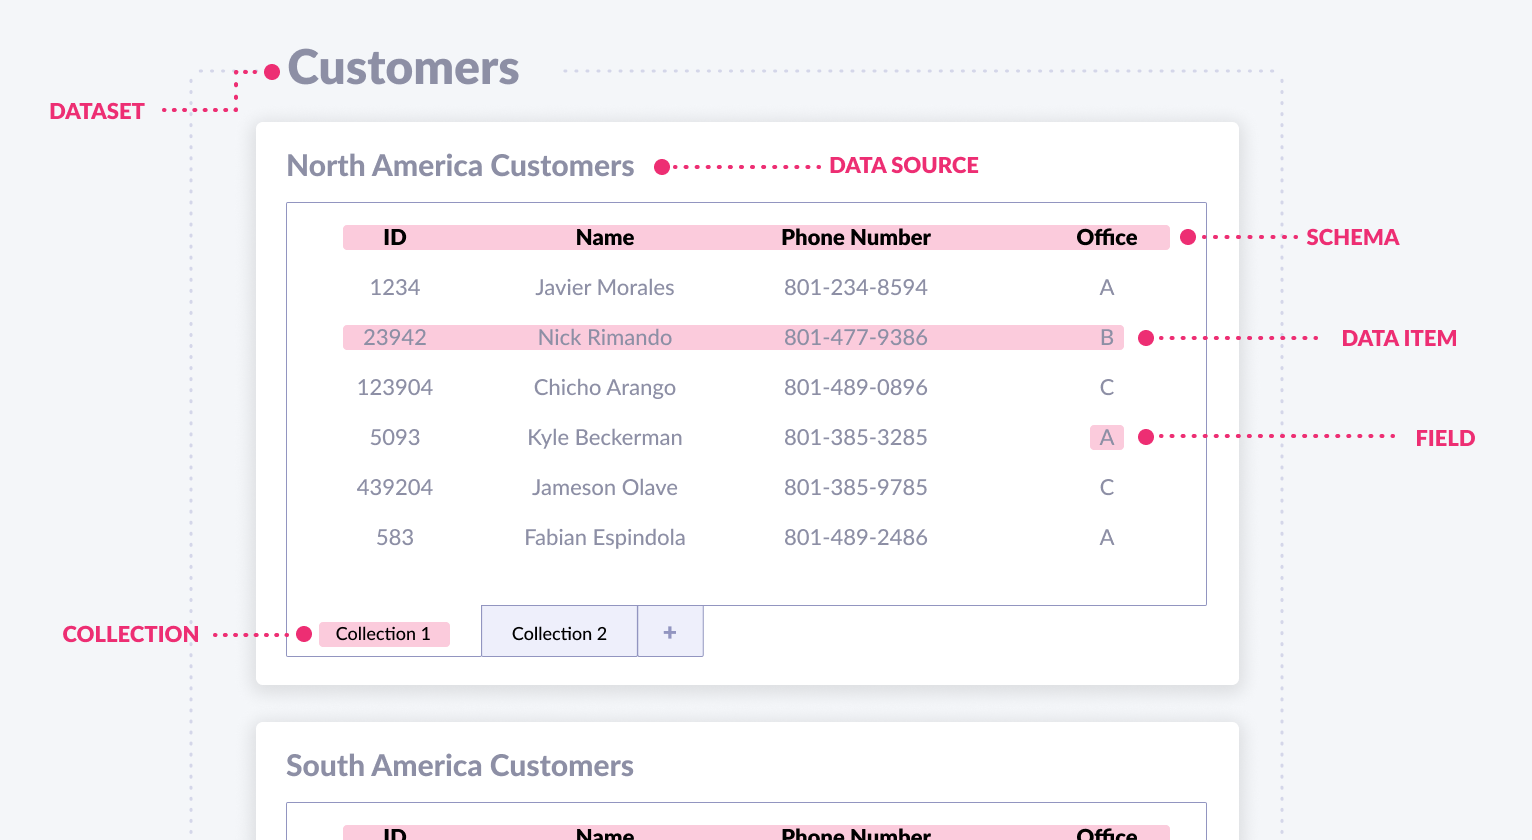
Task: Select the name Javier Morales
Action: coord(605,287)
